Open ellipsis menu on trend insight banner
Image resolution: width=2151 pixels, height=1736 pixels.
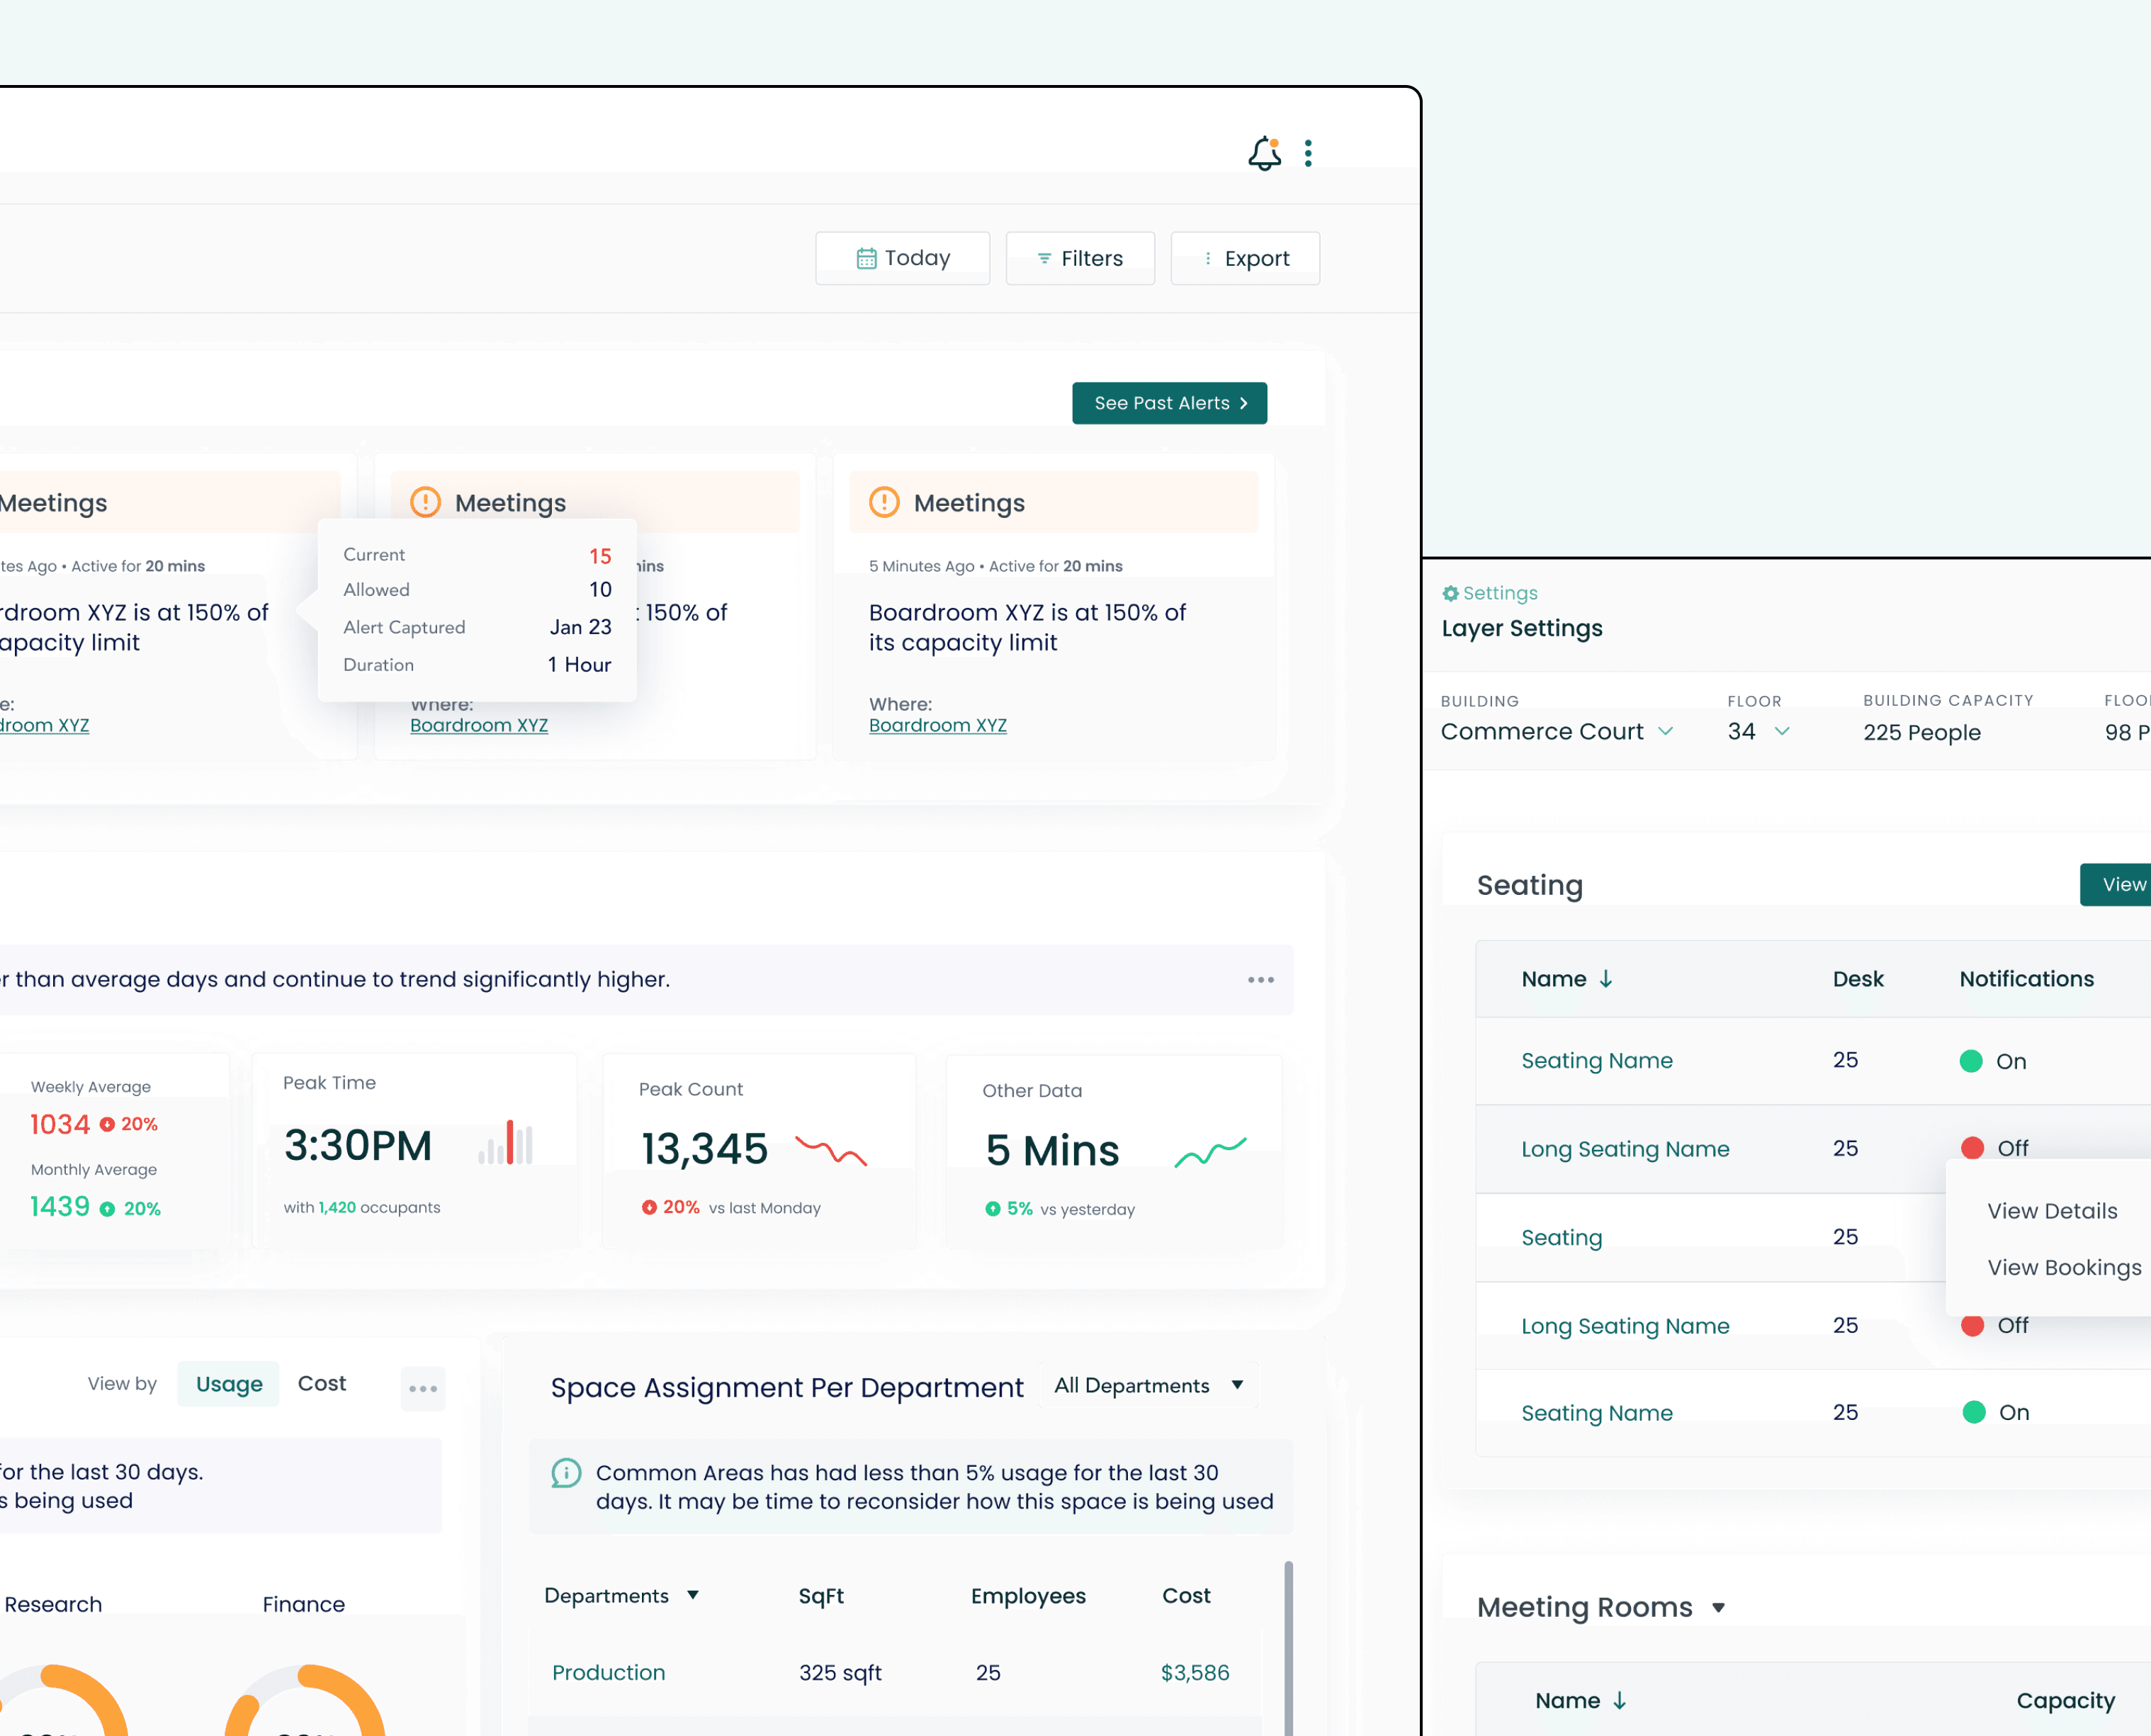[1260, 980]
